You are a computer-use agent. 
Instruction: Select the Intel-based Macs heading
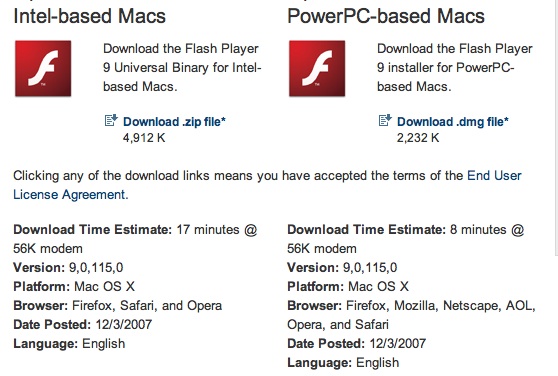(90, 16)
